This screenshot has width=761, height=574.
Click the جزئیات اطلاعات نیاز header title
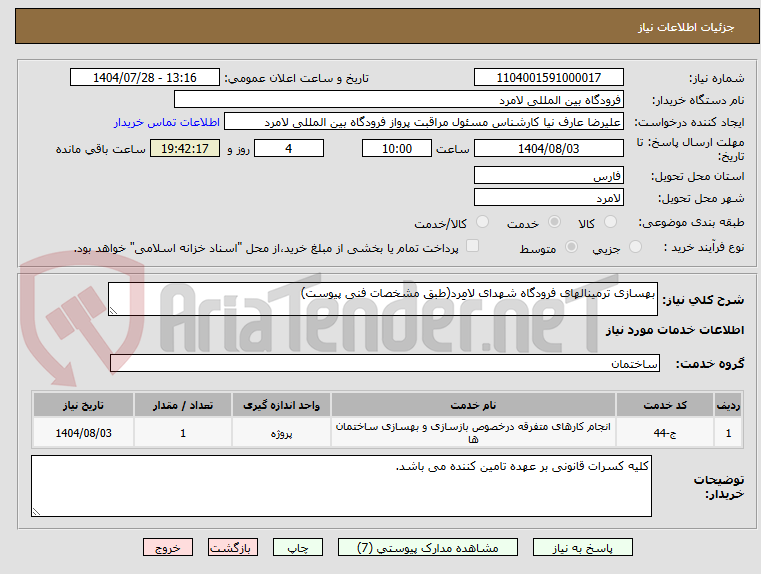[686, 27]
